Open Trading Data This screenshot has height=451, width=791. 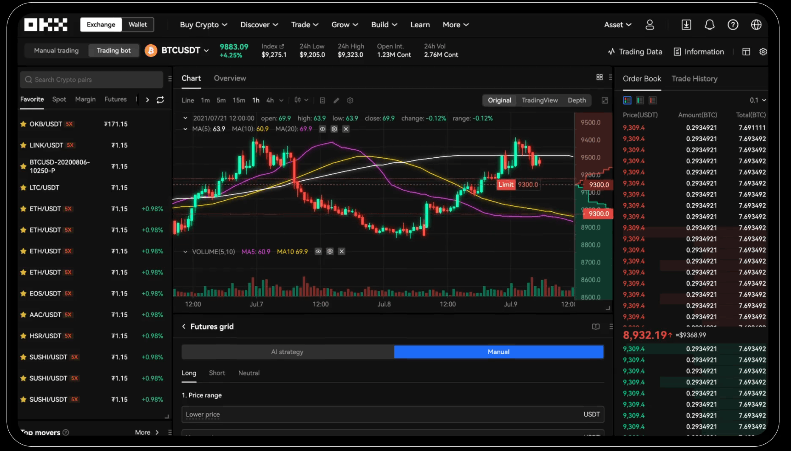tap(635, 51)
